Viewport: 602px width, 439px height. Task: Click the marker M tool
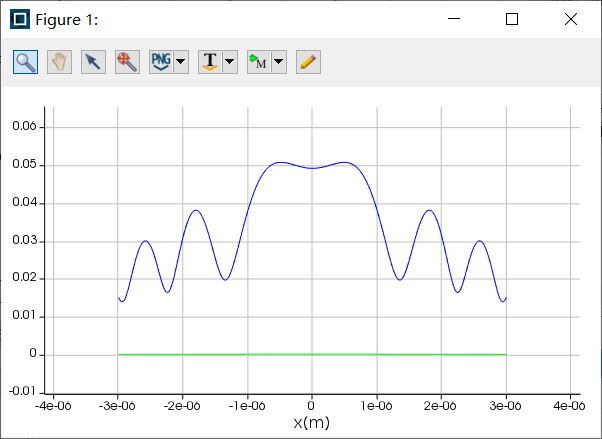(259, 62)
